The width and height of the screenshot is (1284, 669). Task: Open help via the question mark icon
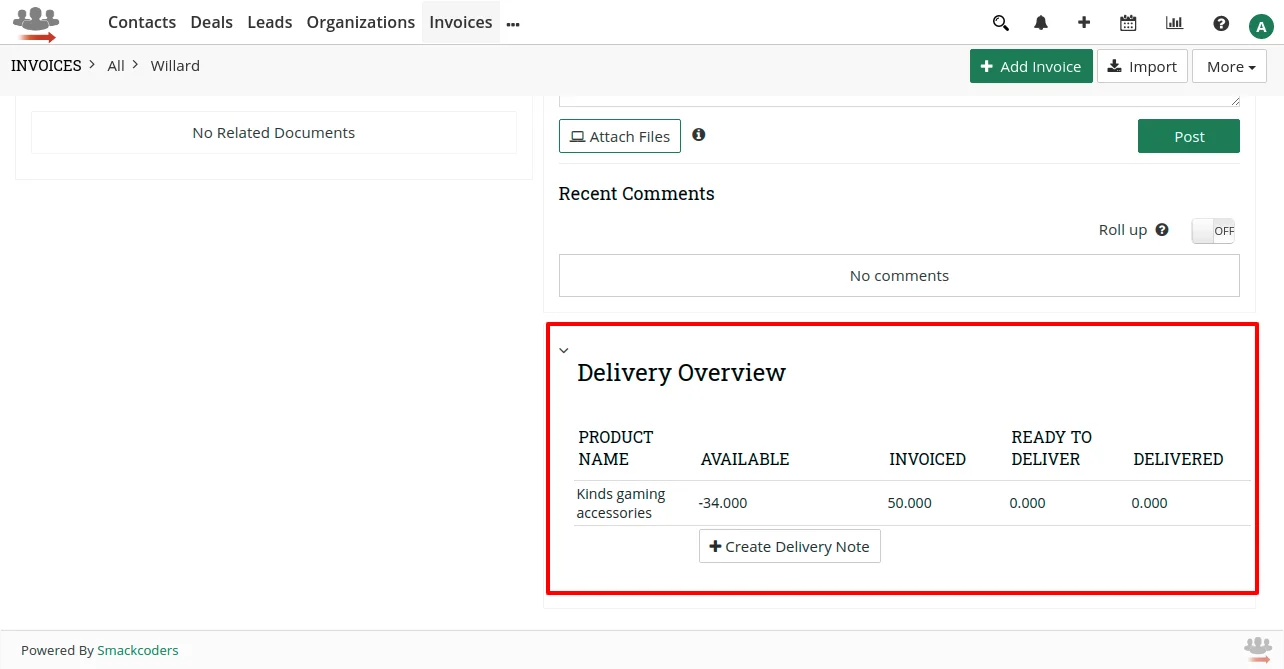pyautogui.click(x=1221, y=22)
